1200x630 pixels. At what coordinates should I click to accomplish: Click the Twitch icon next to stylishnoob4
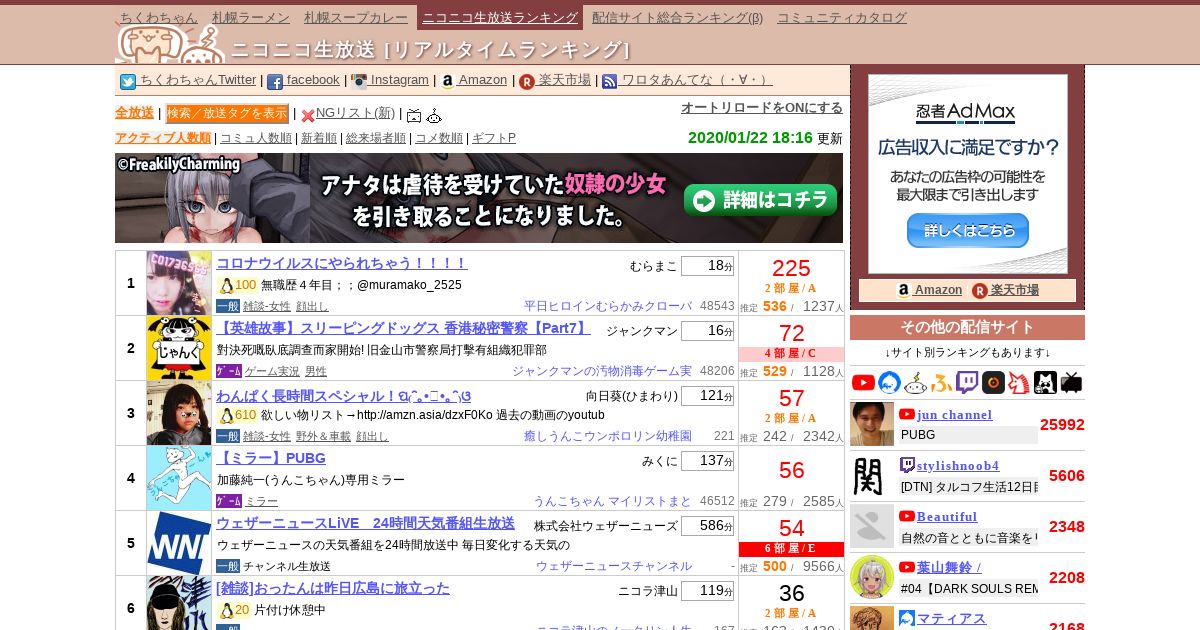click(907, 465)
